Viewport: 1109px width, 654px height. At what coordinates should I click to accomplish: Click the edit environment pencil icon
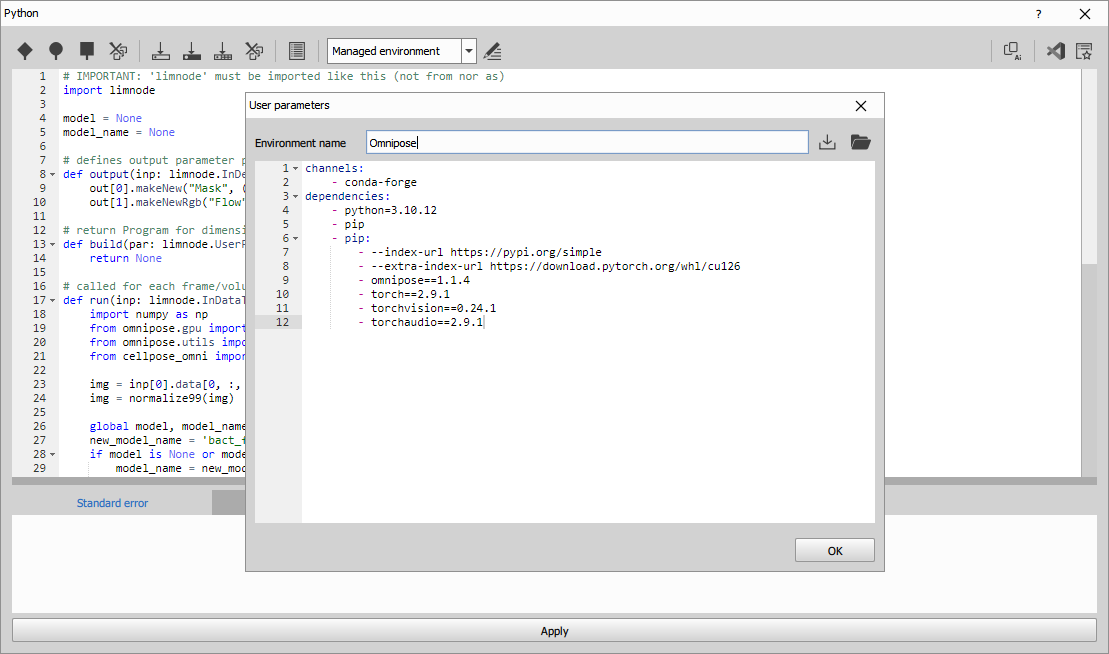coord(492,51)
